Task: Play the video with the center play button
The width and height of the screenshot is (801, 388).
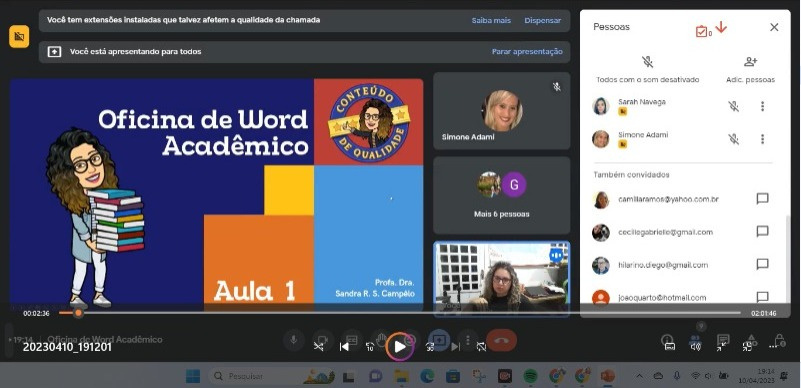Action: 399,347
